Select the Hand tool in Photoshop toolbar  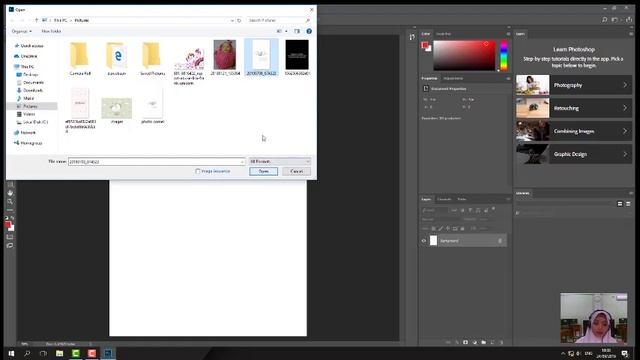coord(10,193)
